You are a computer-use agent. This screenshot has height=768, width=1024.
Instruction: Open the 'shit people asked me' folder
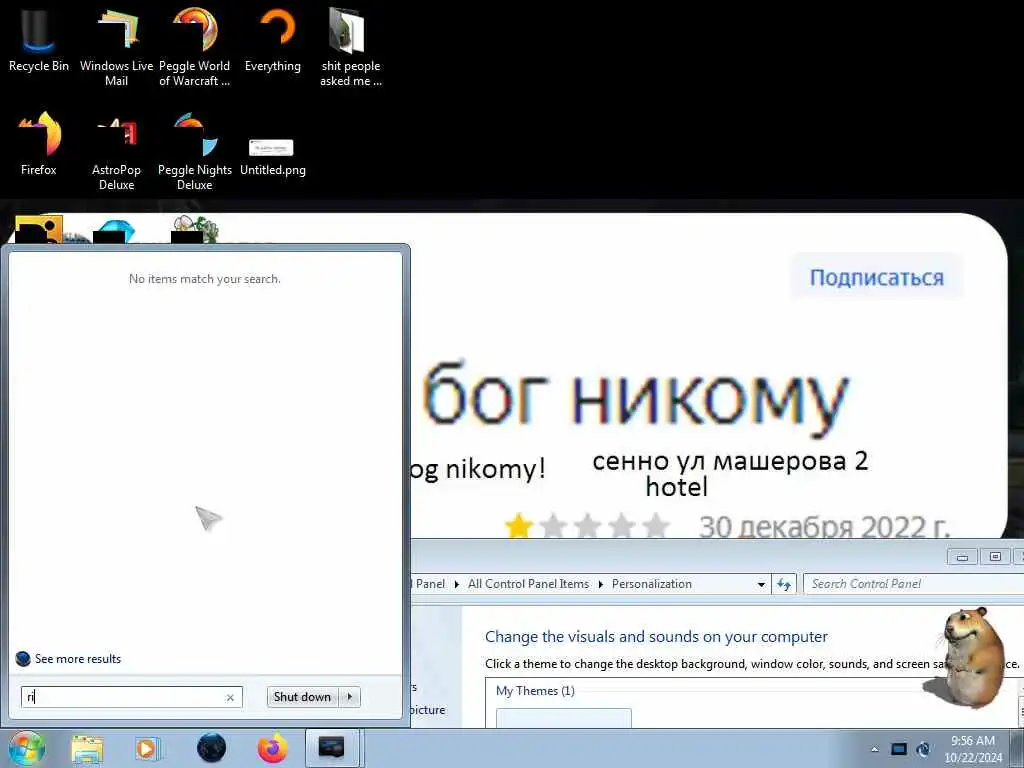coord(350,47)
